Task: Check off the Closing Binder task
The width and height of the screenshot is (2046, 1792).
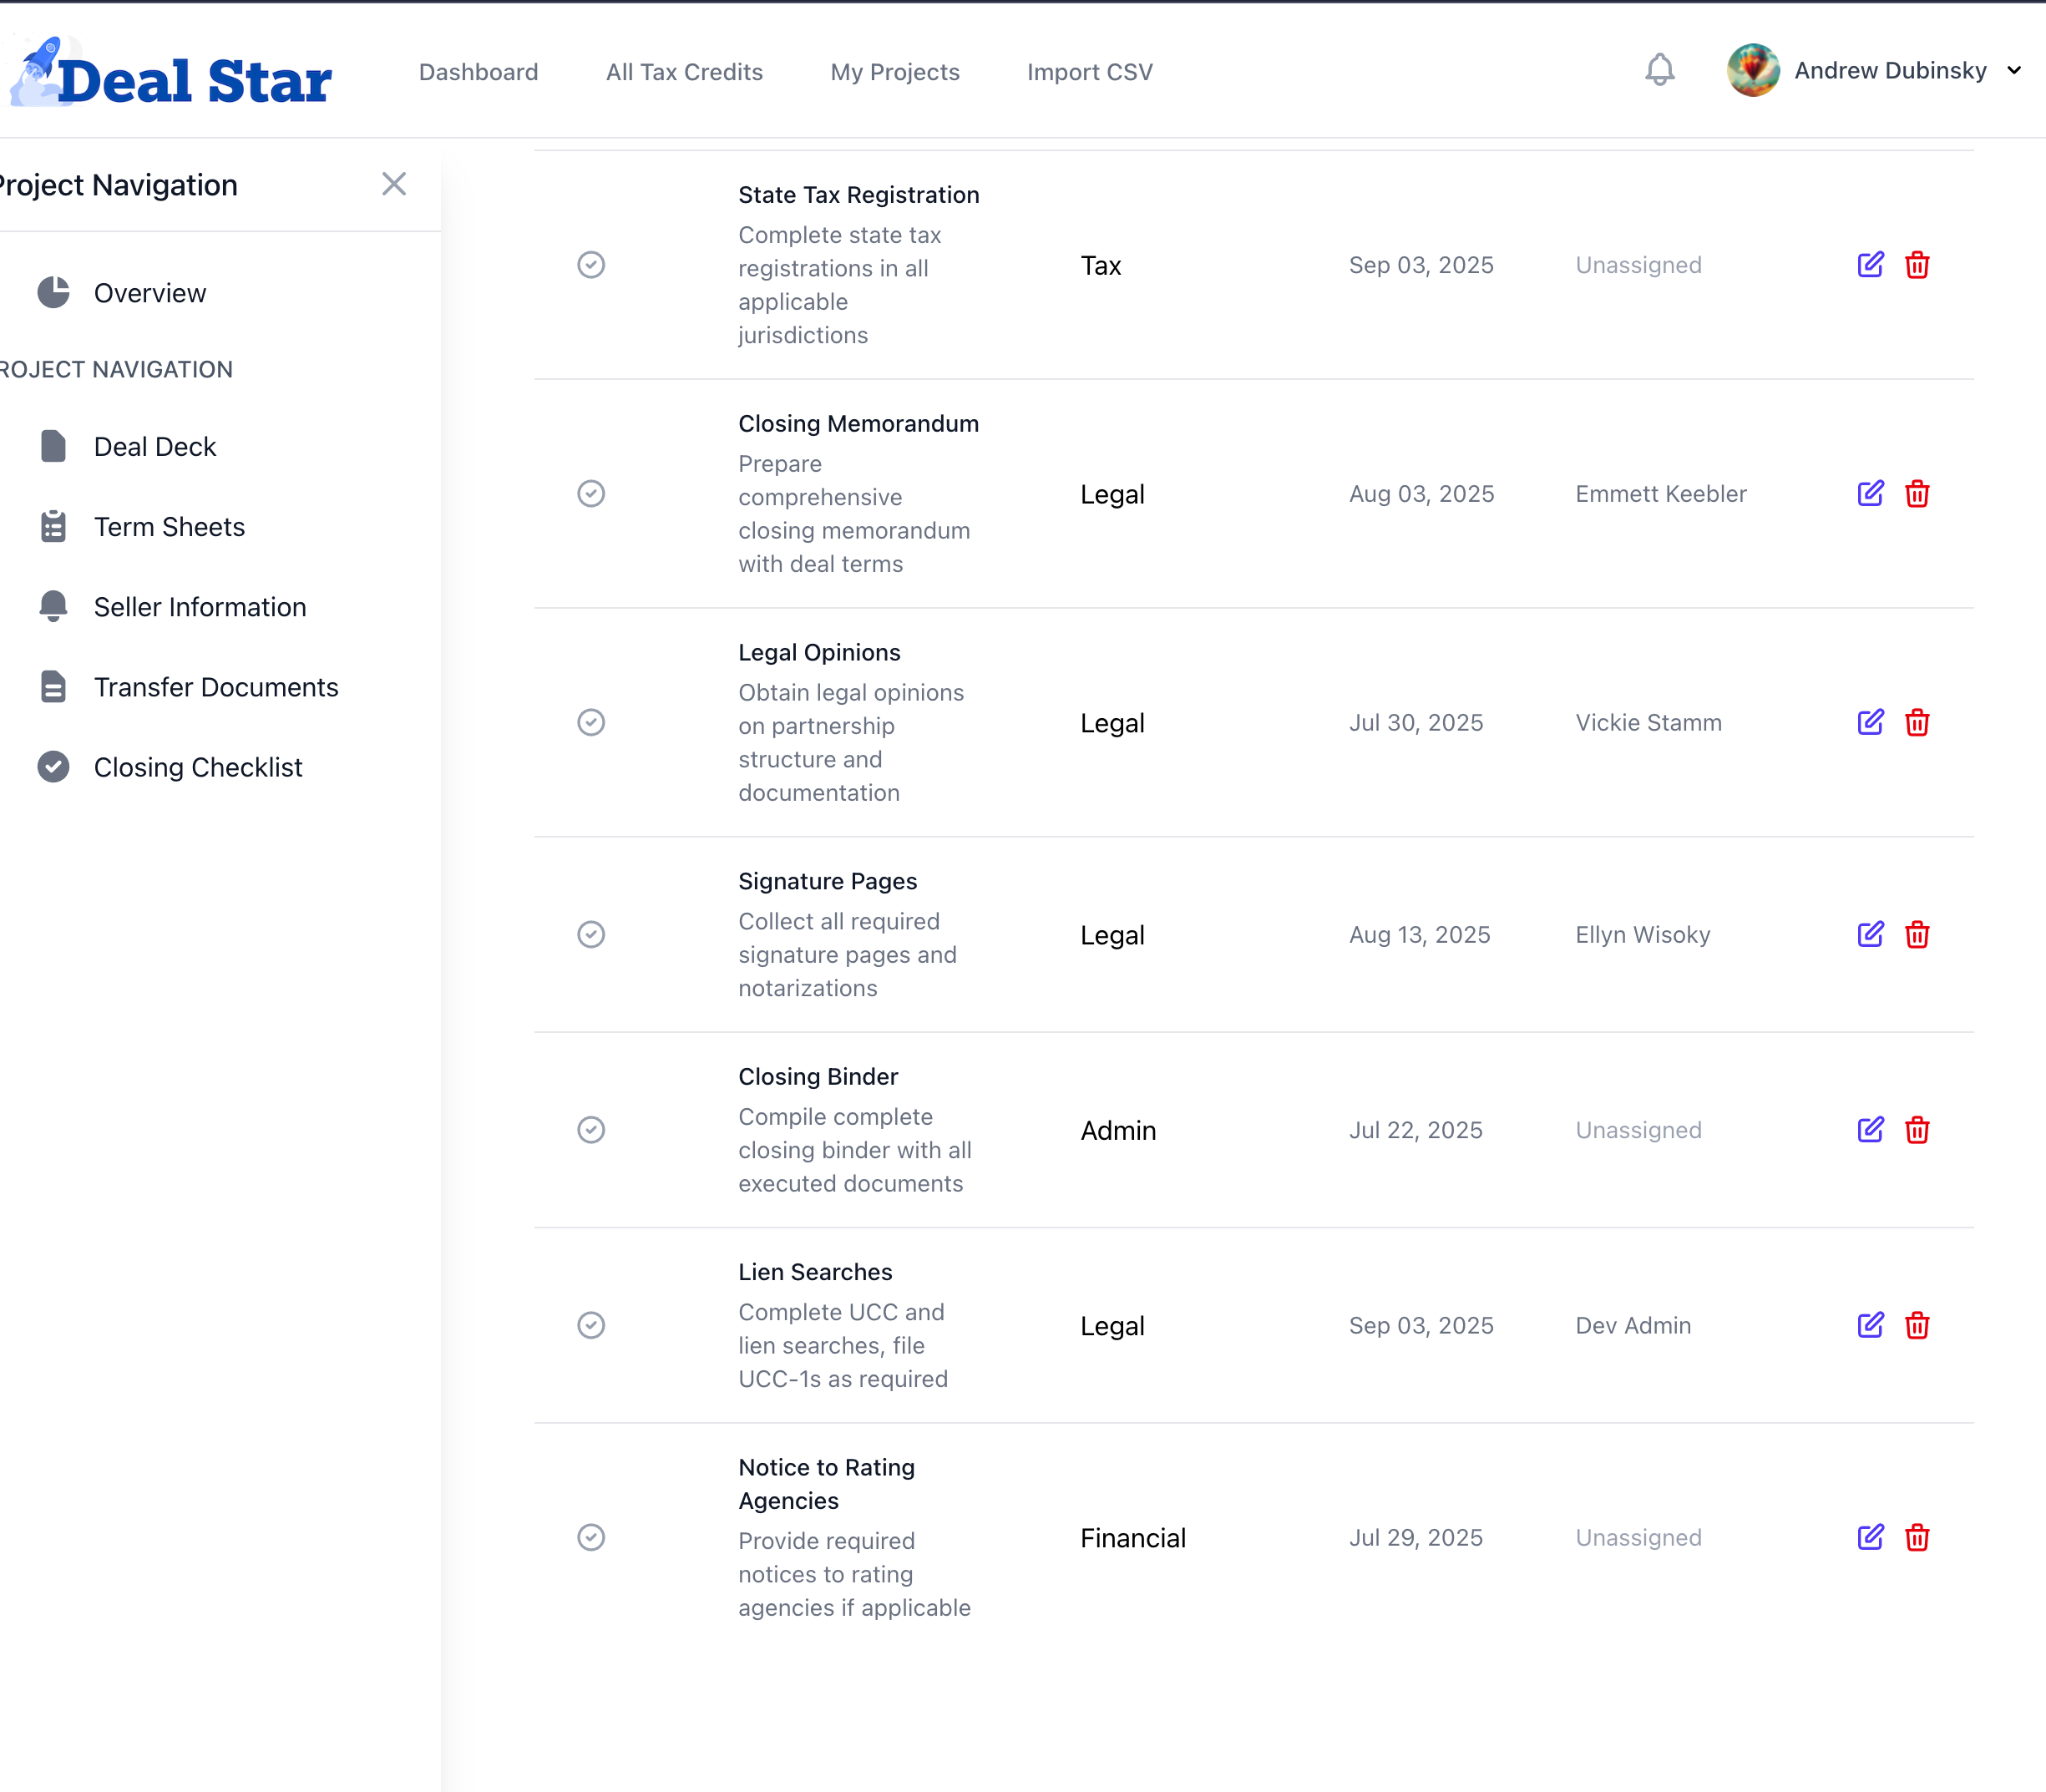Action: point(591,1130)
